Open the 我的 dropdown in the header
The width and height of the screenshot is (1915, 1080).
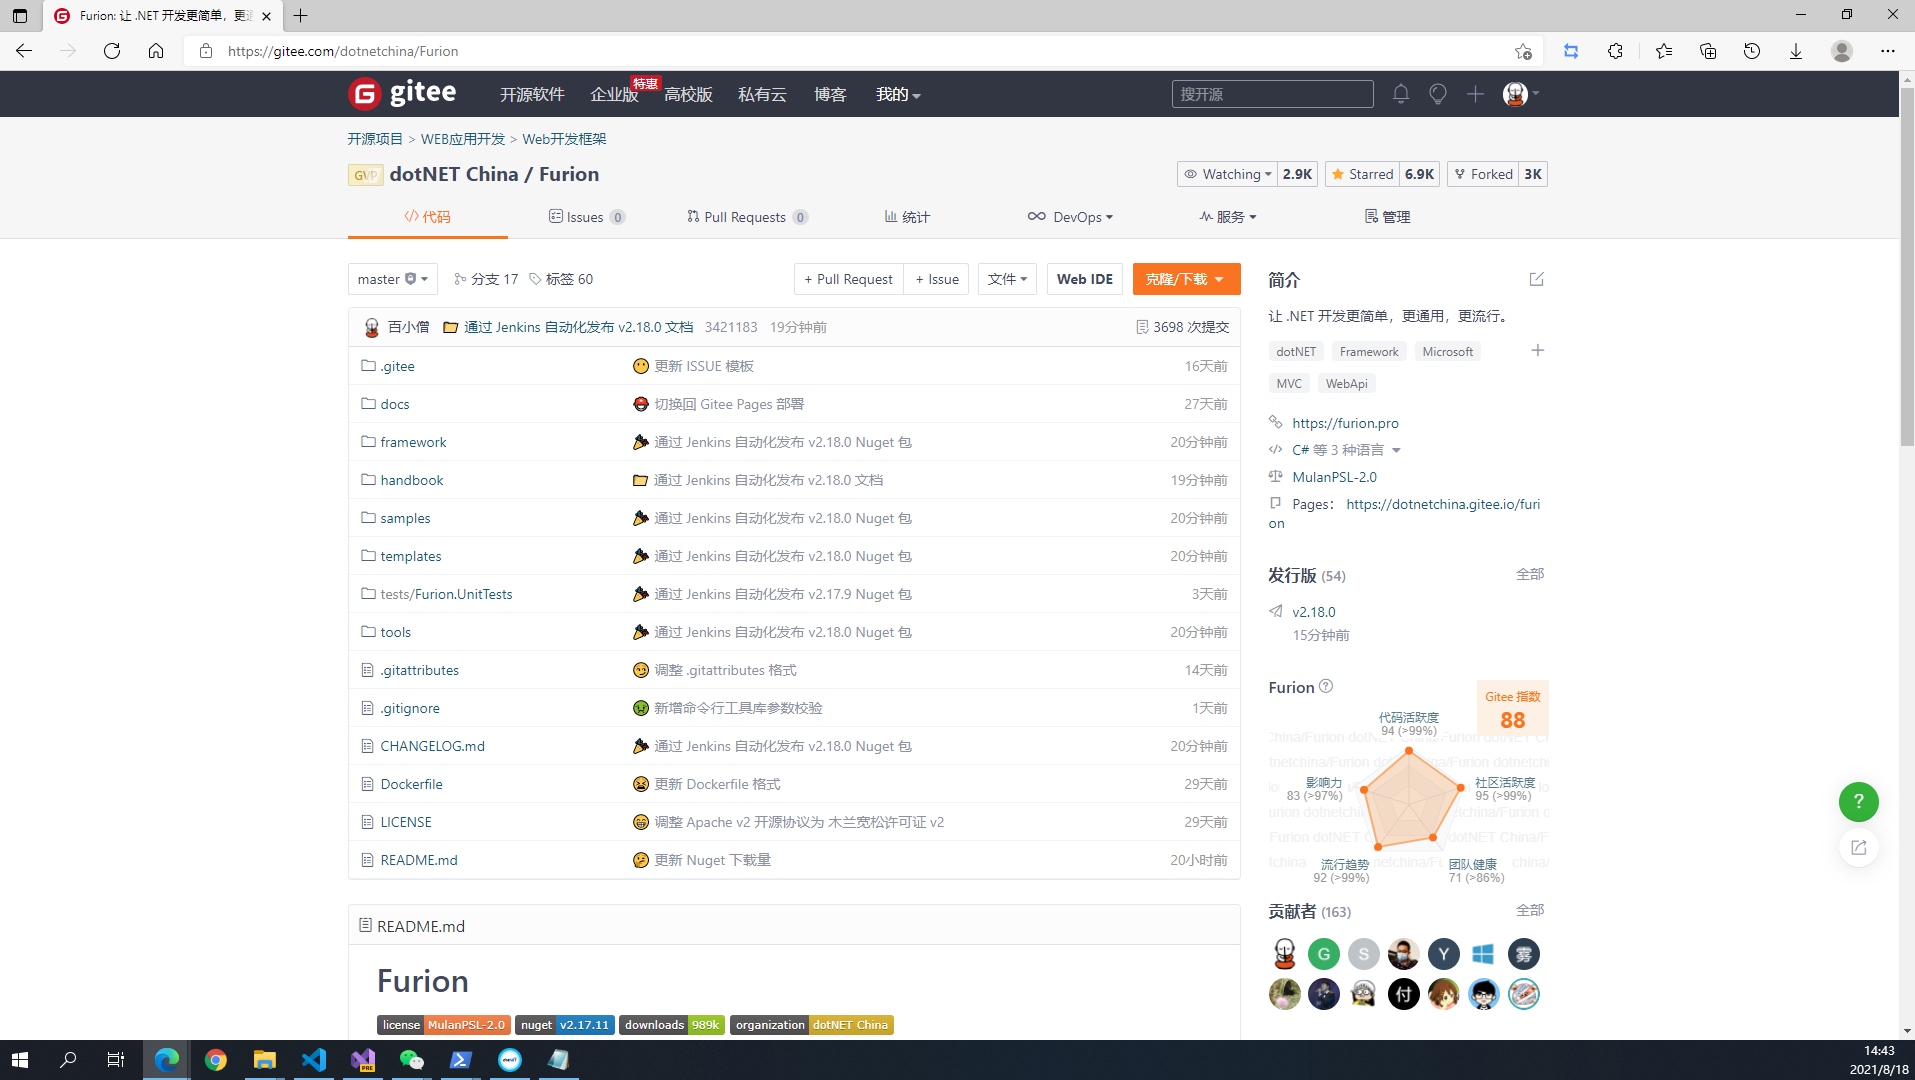point(897,94)
